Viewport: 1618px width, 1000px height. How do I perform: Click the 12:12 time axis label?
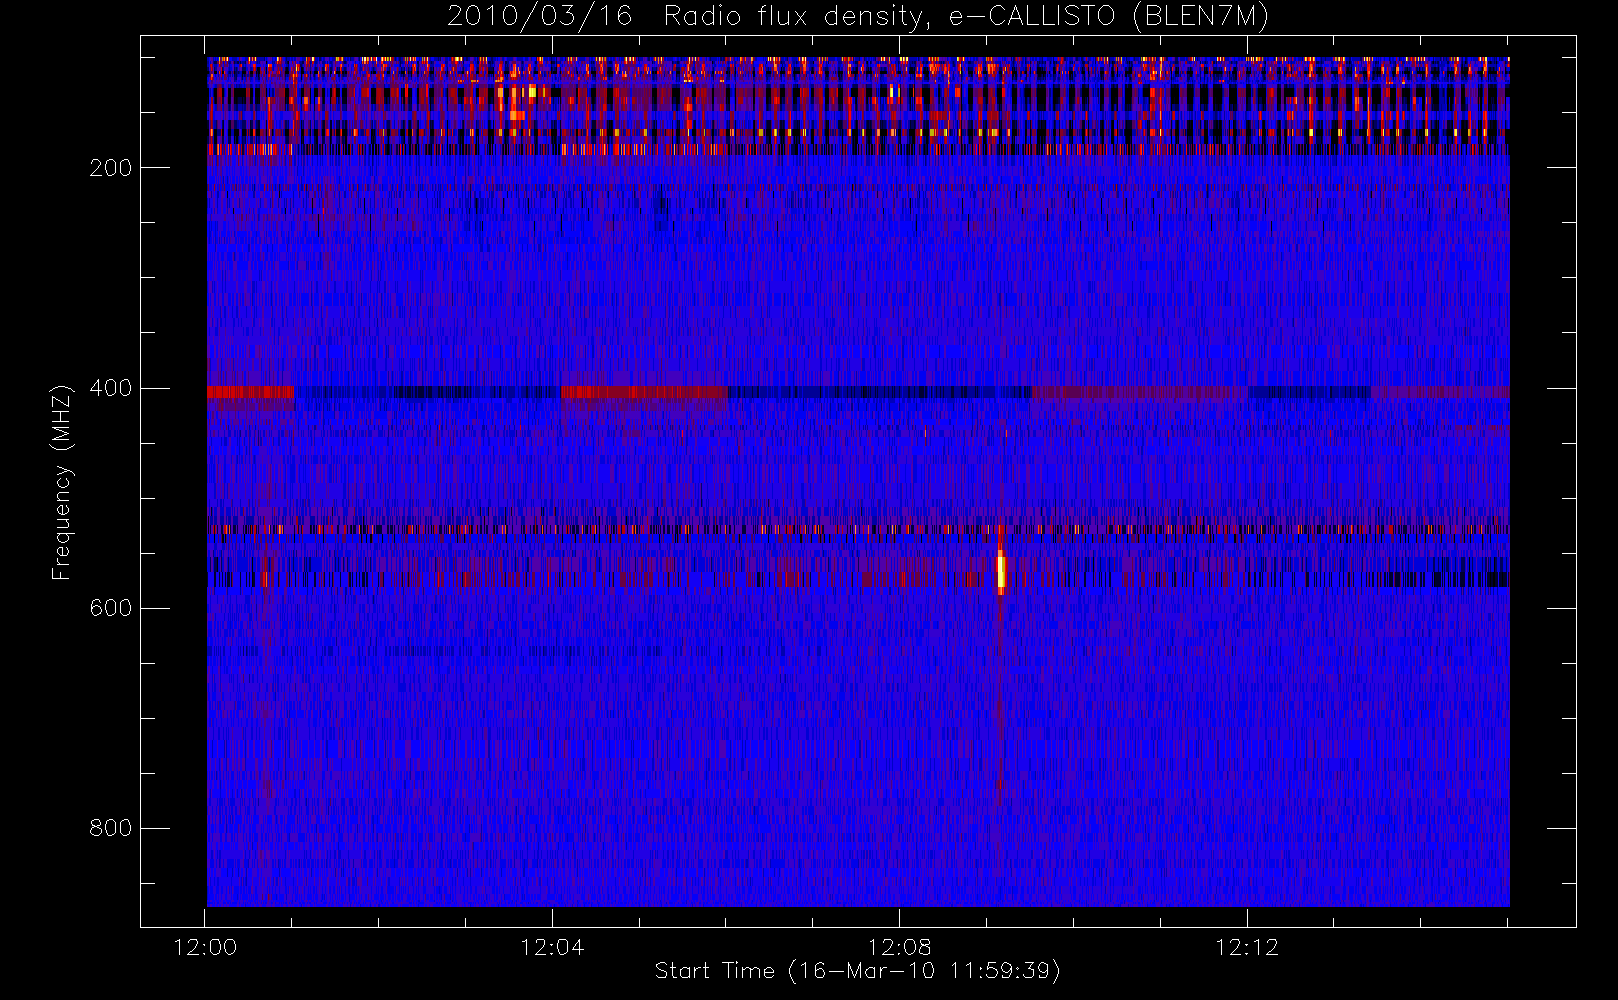point(1247,947)
